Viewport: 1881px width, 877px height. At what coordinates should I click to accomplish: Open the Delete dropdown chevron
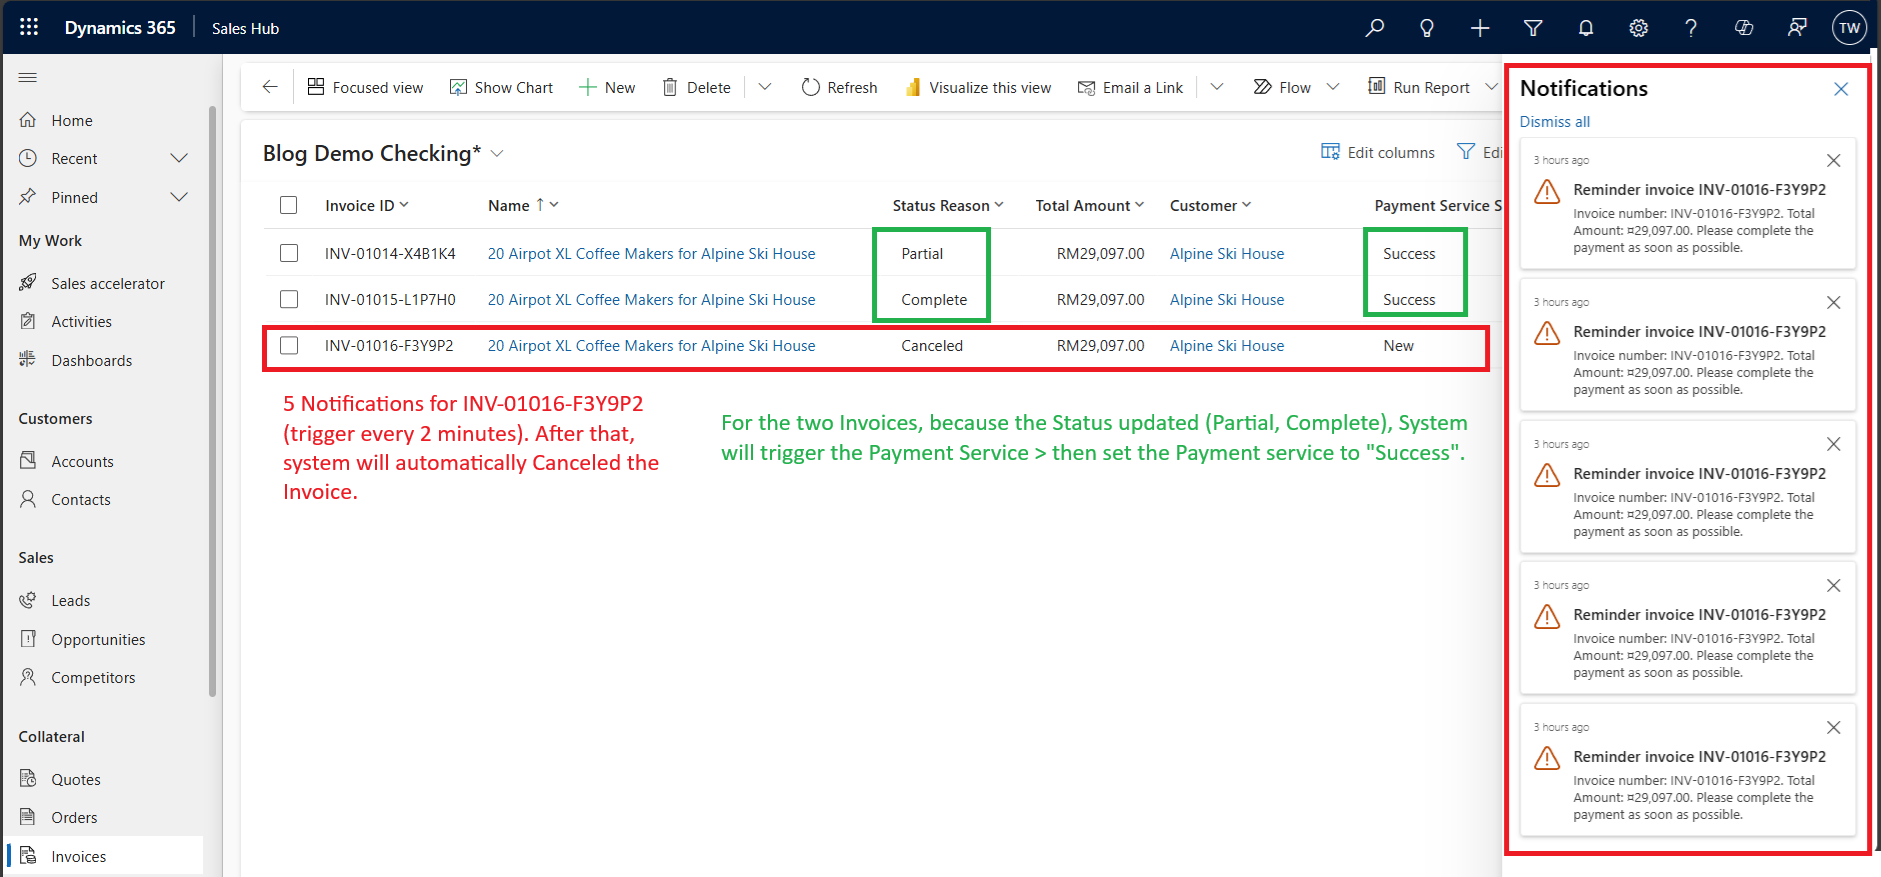[x=765, y=87]
